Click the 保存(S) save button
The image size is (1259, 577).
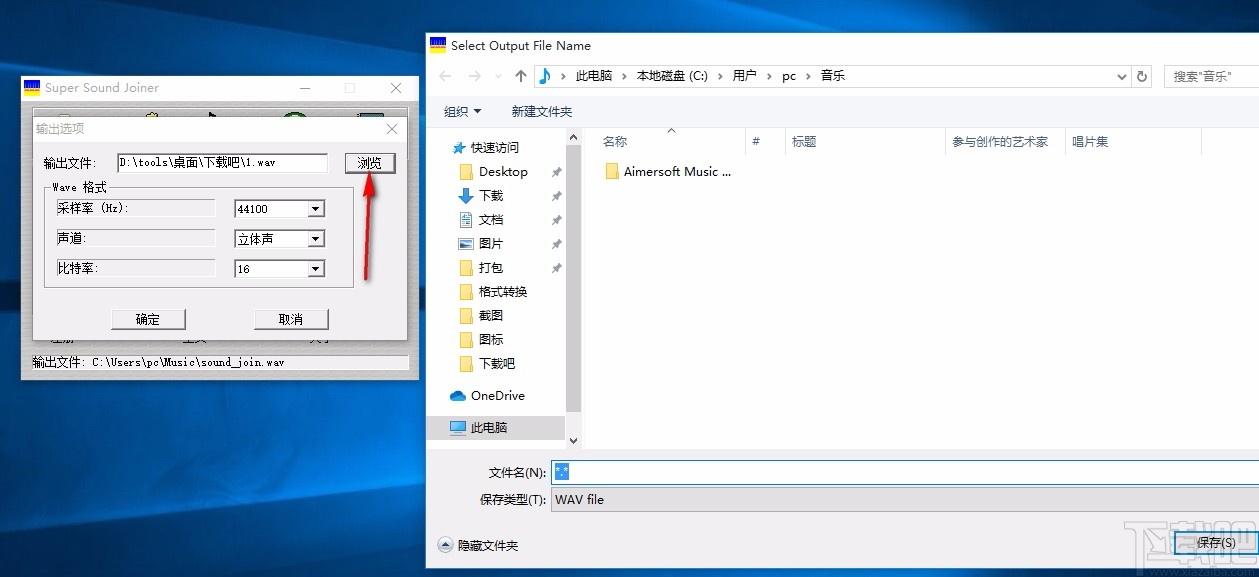coord(1216,543)
